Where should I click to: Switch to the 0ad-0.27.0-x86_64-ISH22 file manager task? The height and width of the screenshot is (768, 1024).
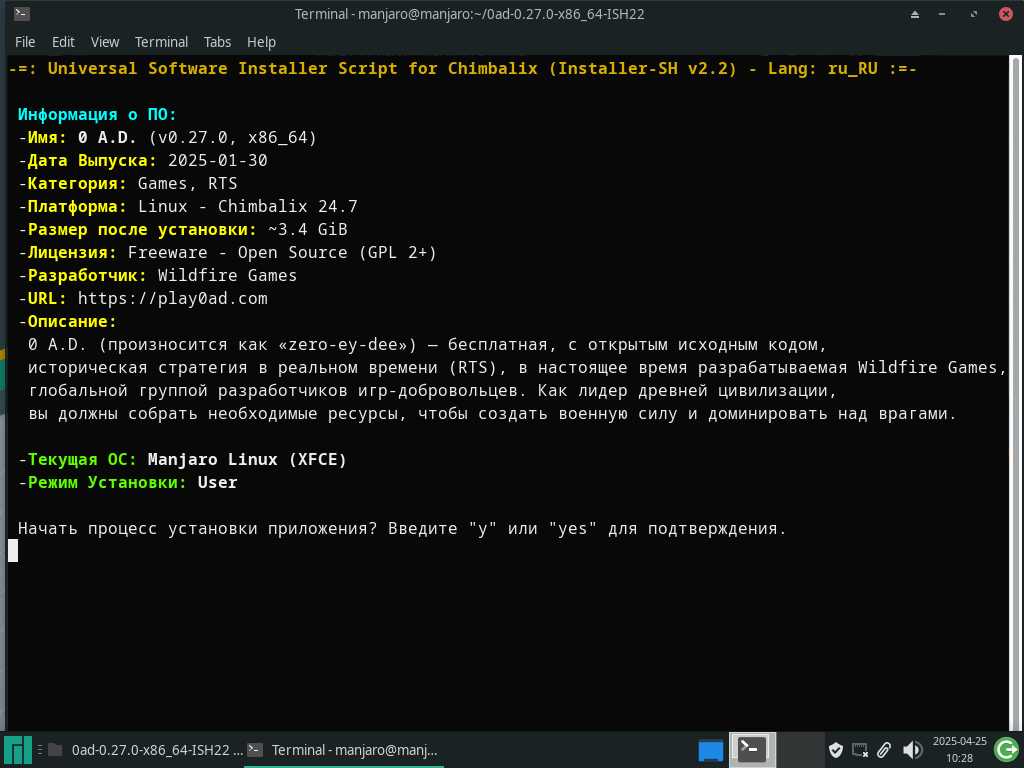pos(146,750)
